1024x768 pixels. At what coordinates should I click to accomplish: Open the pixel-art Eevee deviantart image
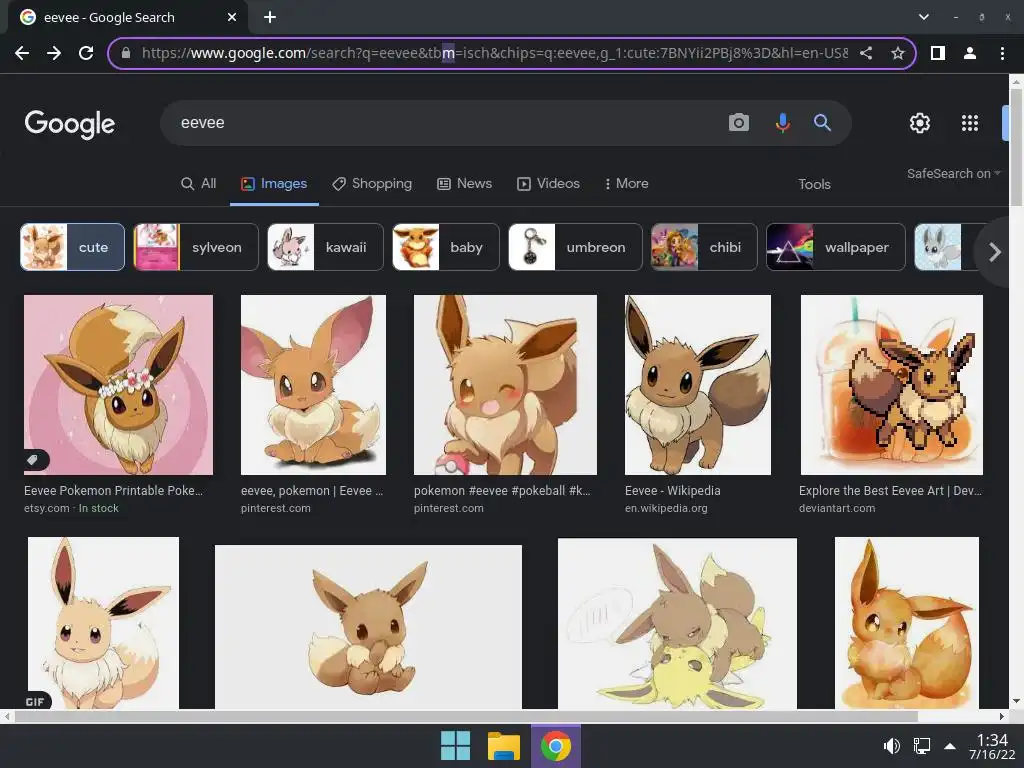coord(891,385)
